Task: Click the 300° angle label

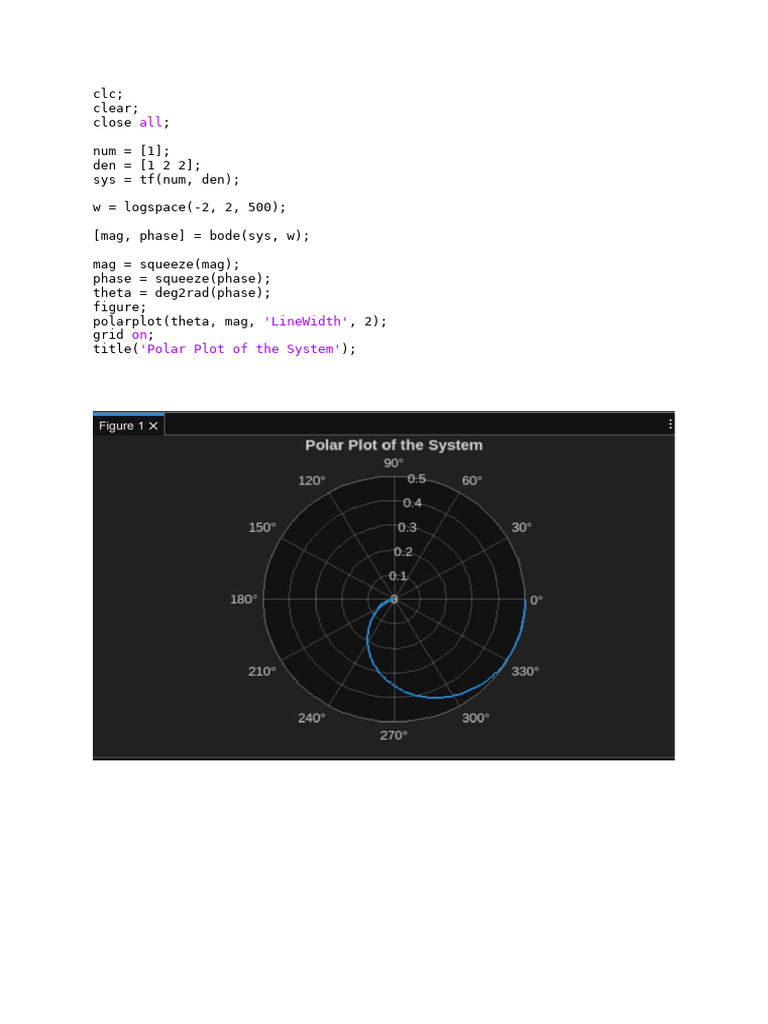Action: click(x=475, y=718)
